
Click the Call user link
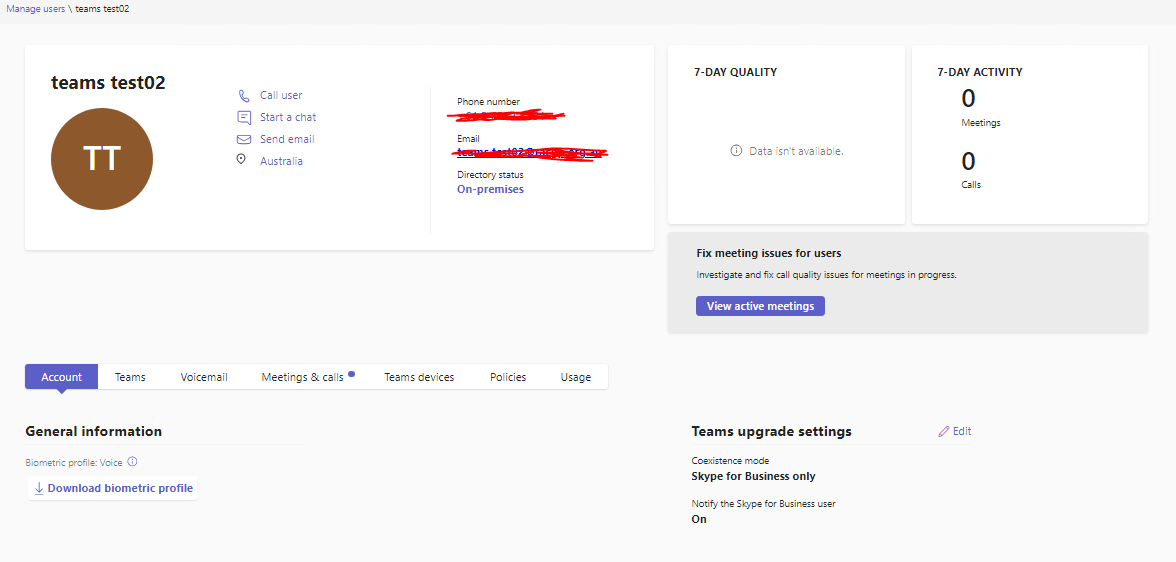click(x=281, y=95)
